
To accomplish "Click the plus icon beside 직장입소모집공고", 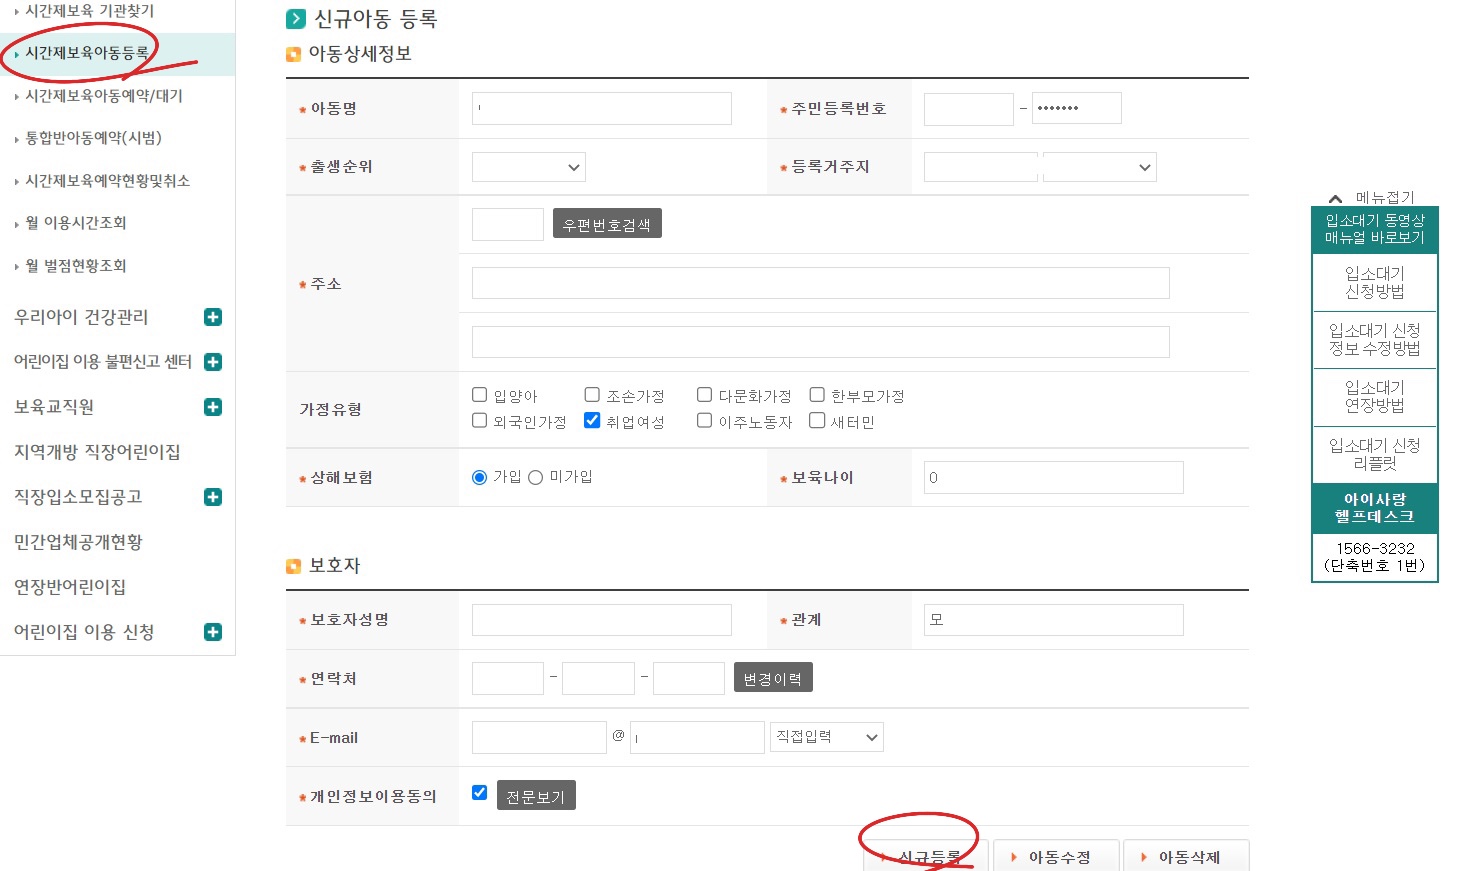I will [213, 497].
